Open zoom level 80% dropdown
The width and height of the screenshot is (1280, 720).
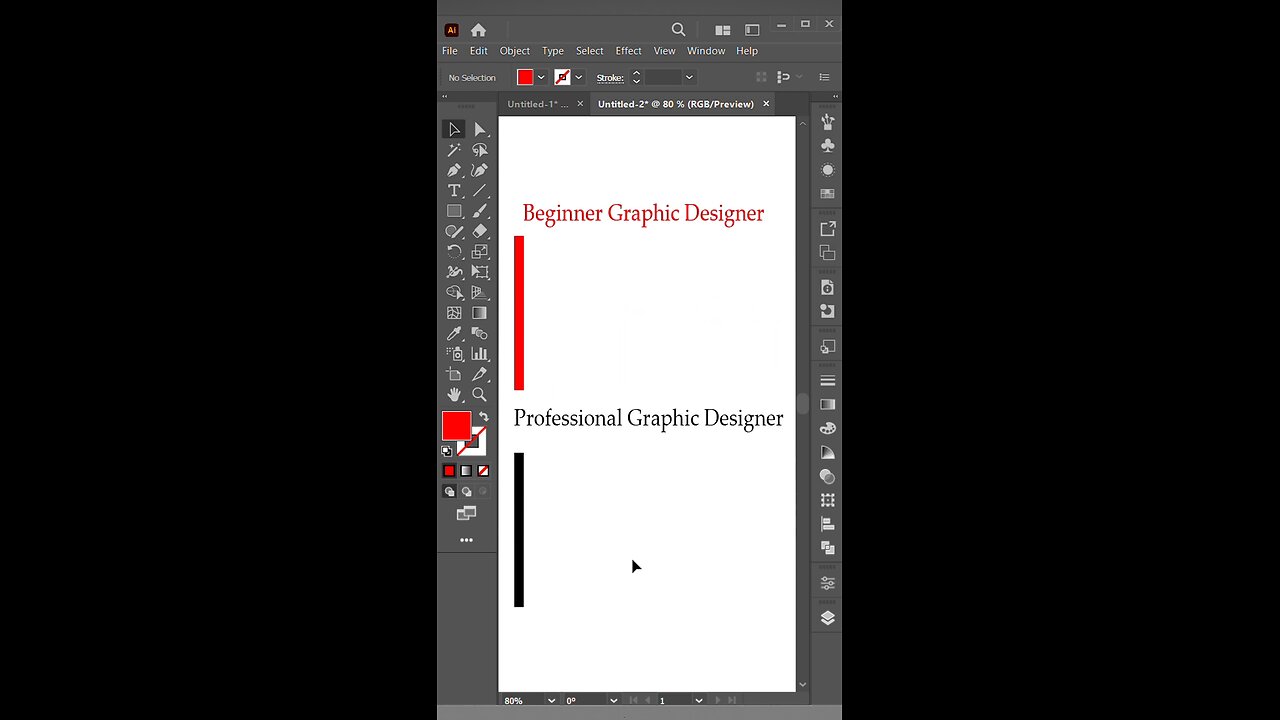(x=551, y=701)
